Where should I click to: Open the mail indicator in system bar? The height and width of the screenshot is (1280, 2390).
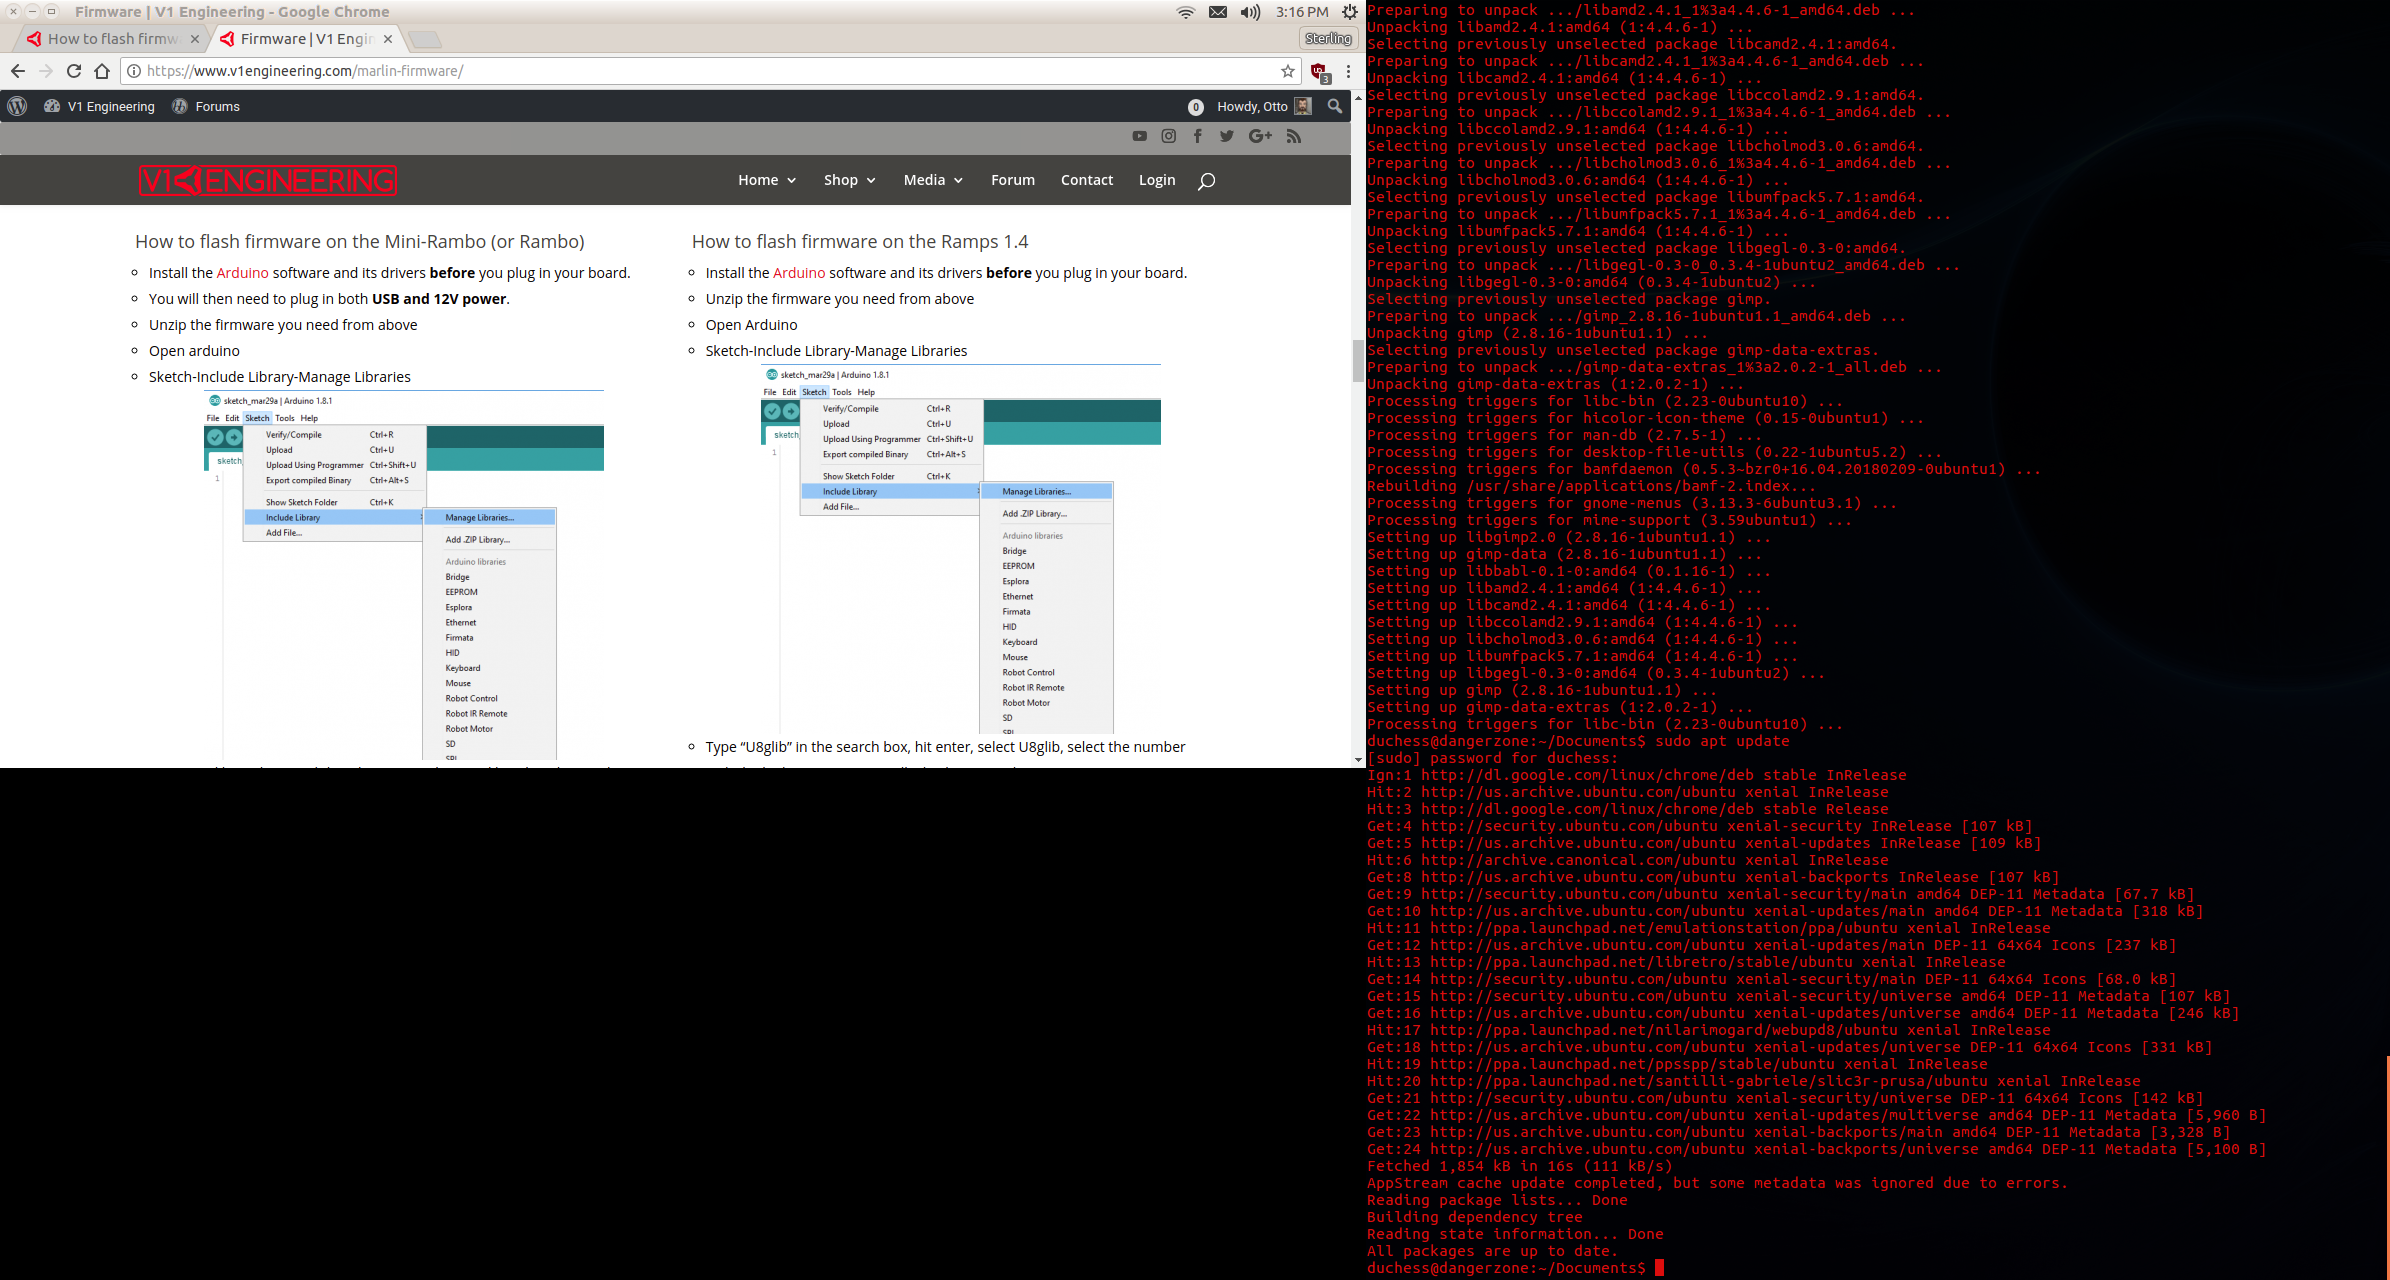coord(1218,12)
